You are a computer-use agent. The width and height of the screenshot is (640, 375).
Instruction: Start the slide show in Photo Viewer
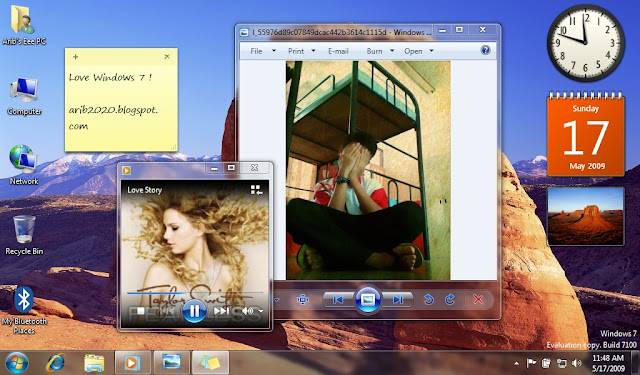pos(368,300)
